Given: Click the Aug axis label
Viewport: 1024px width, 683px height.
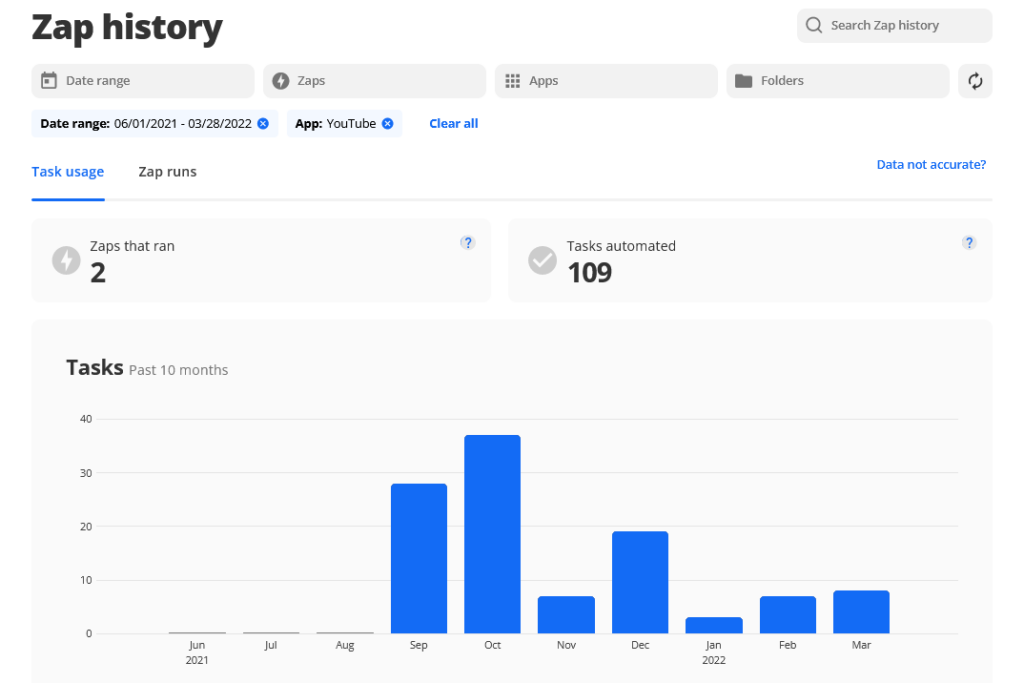Looking at the screenshot, I should point(345,645).
